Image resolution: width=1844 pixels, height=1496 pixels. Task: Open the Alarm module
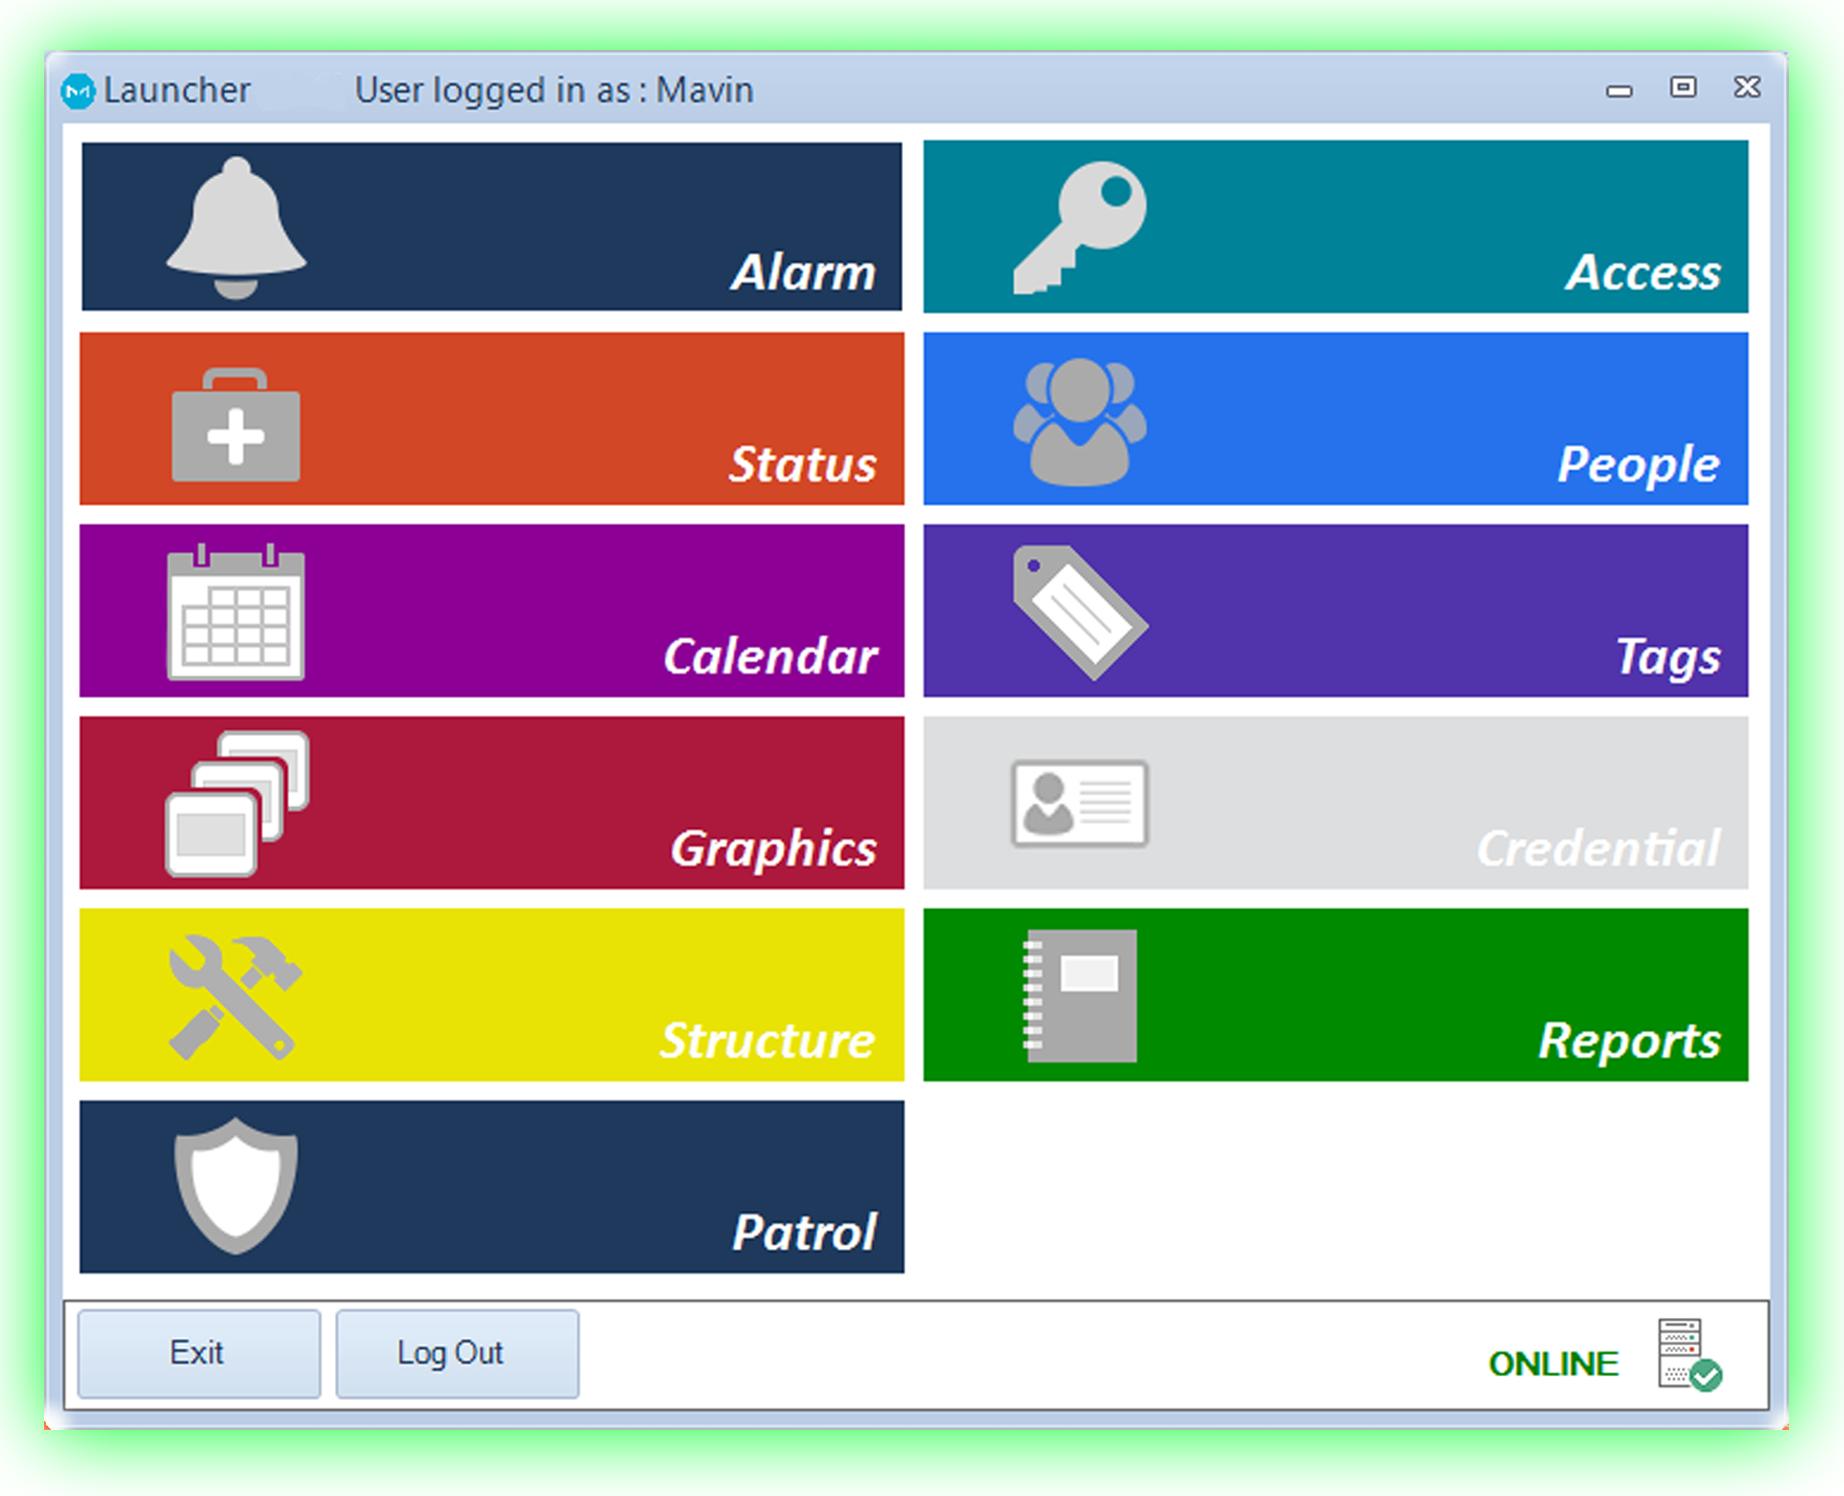(x=490, y=226)
